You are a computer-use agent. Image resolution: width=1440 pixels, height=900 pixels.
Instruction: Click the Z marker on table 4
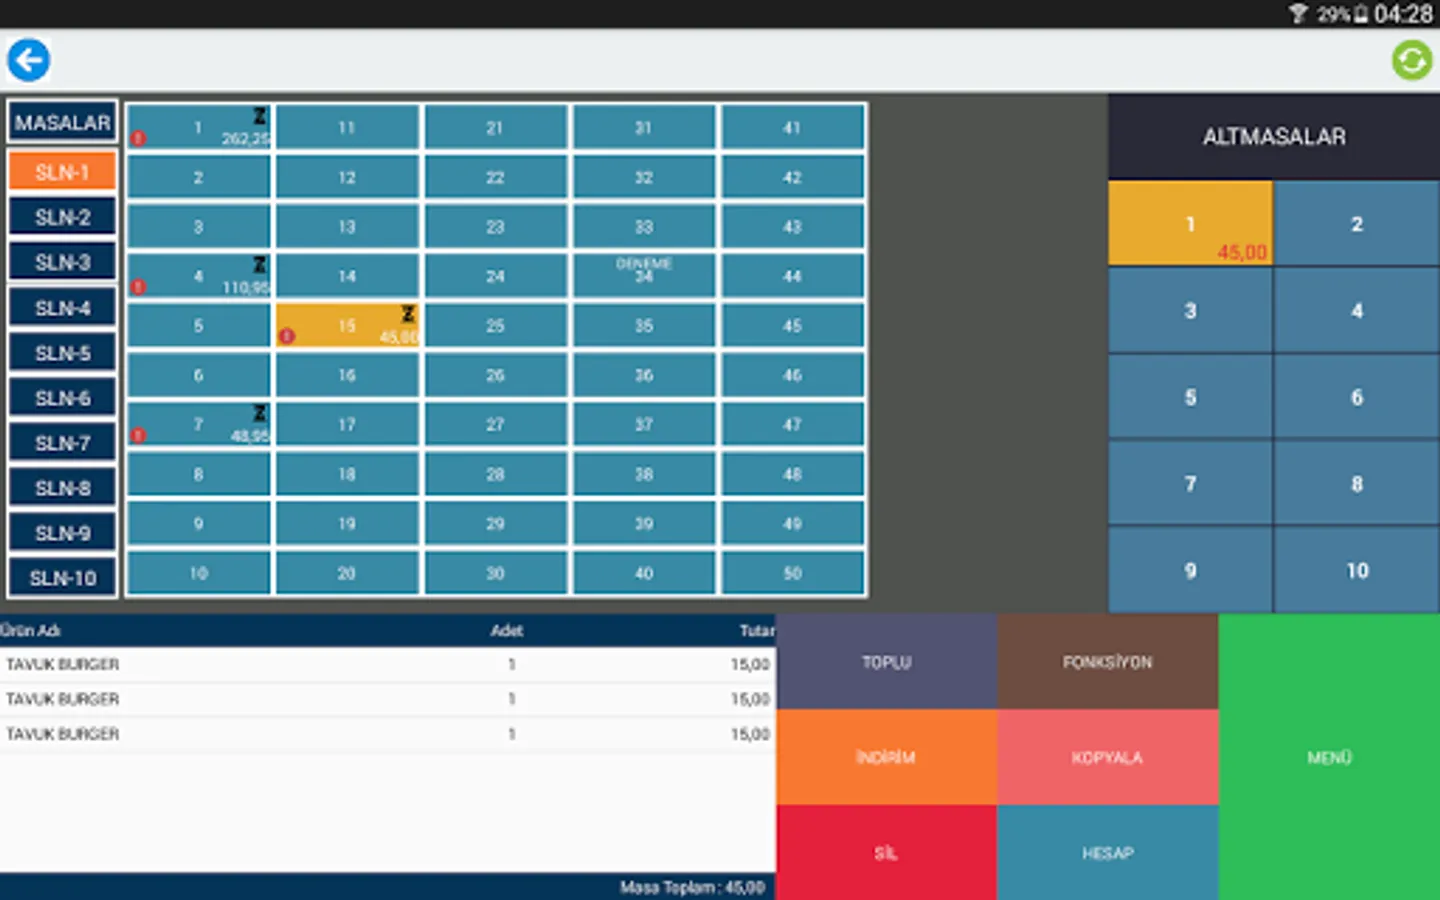[x=260, y=265]
